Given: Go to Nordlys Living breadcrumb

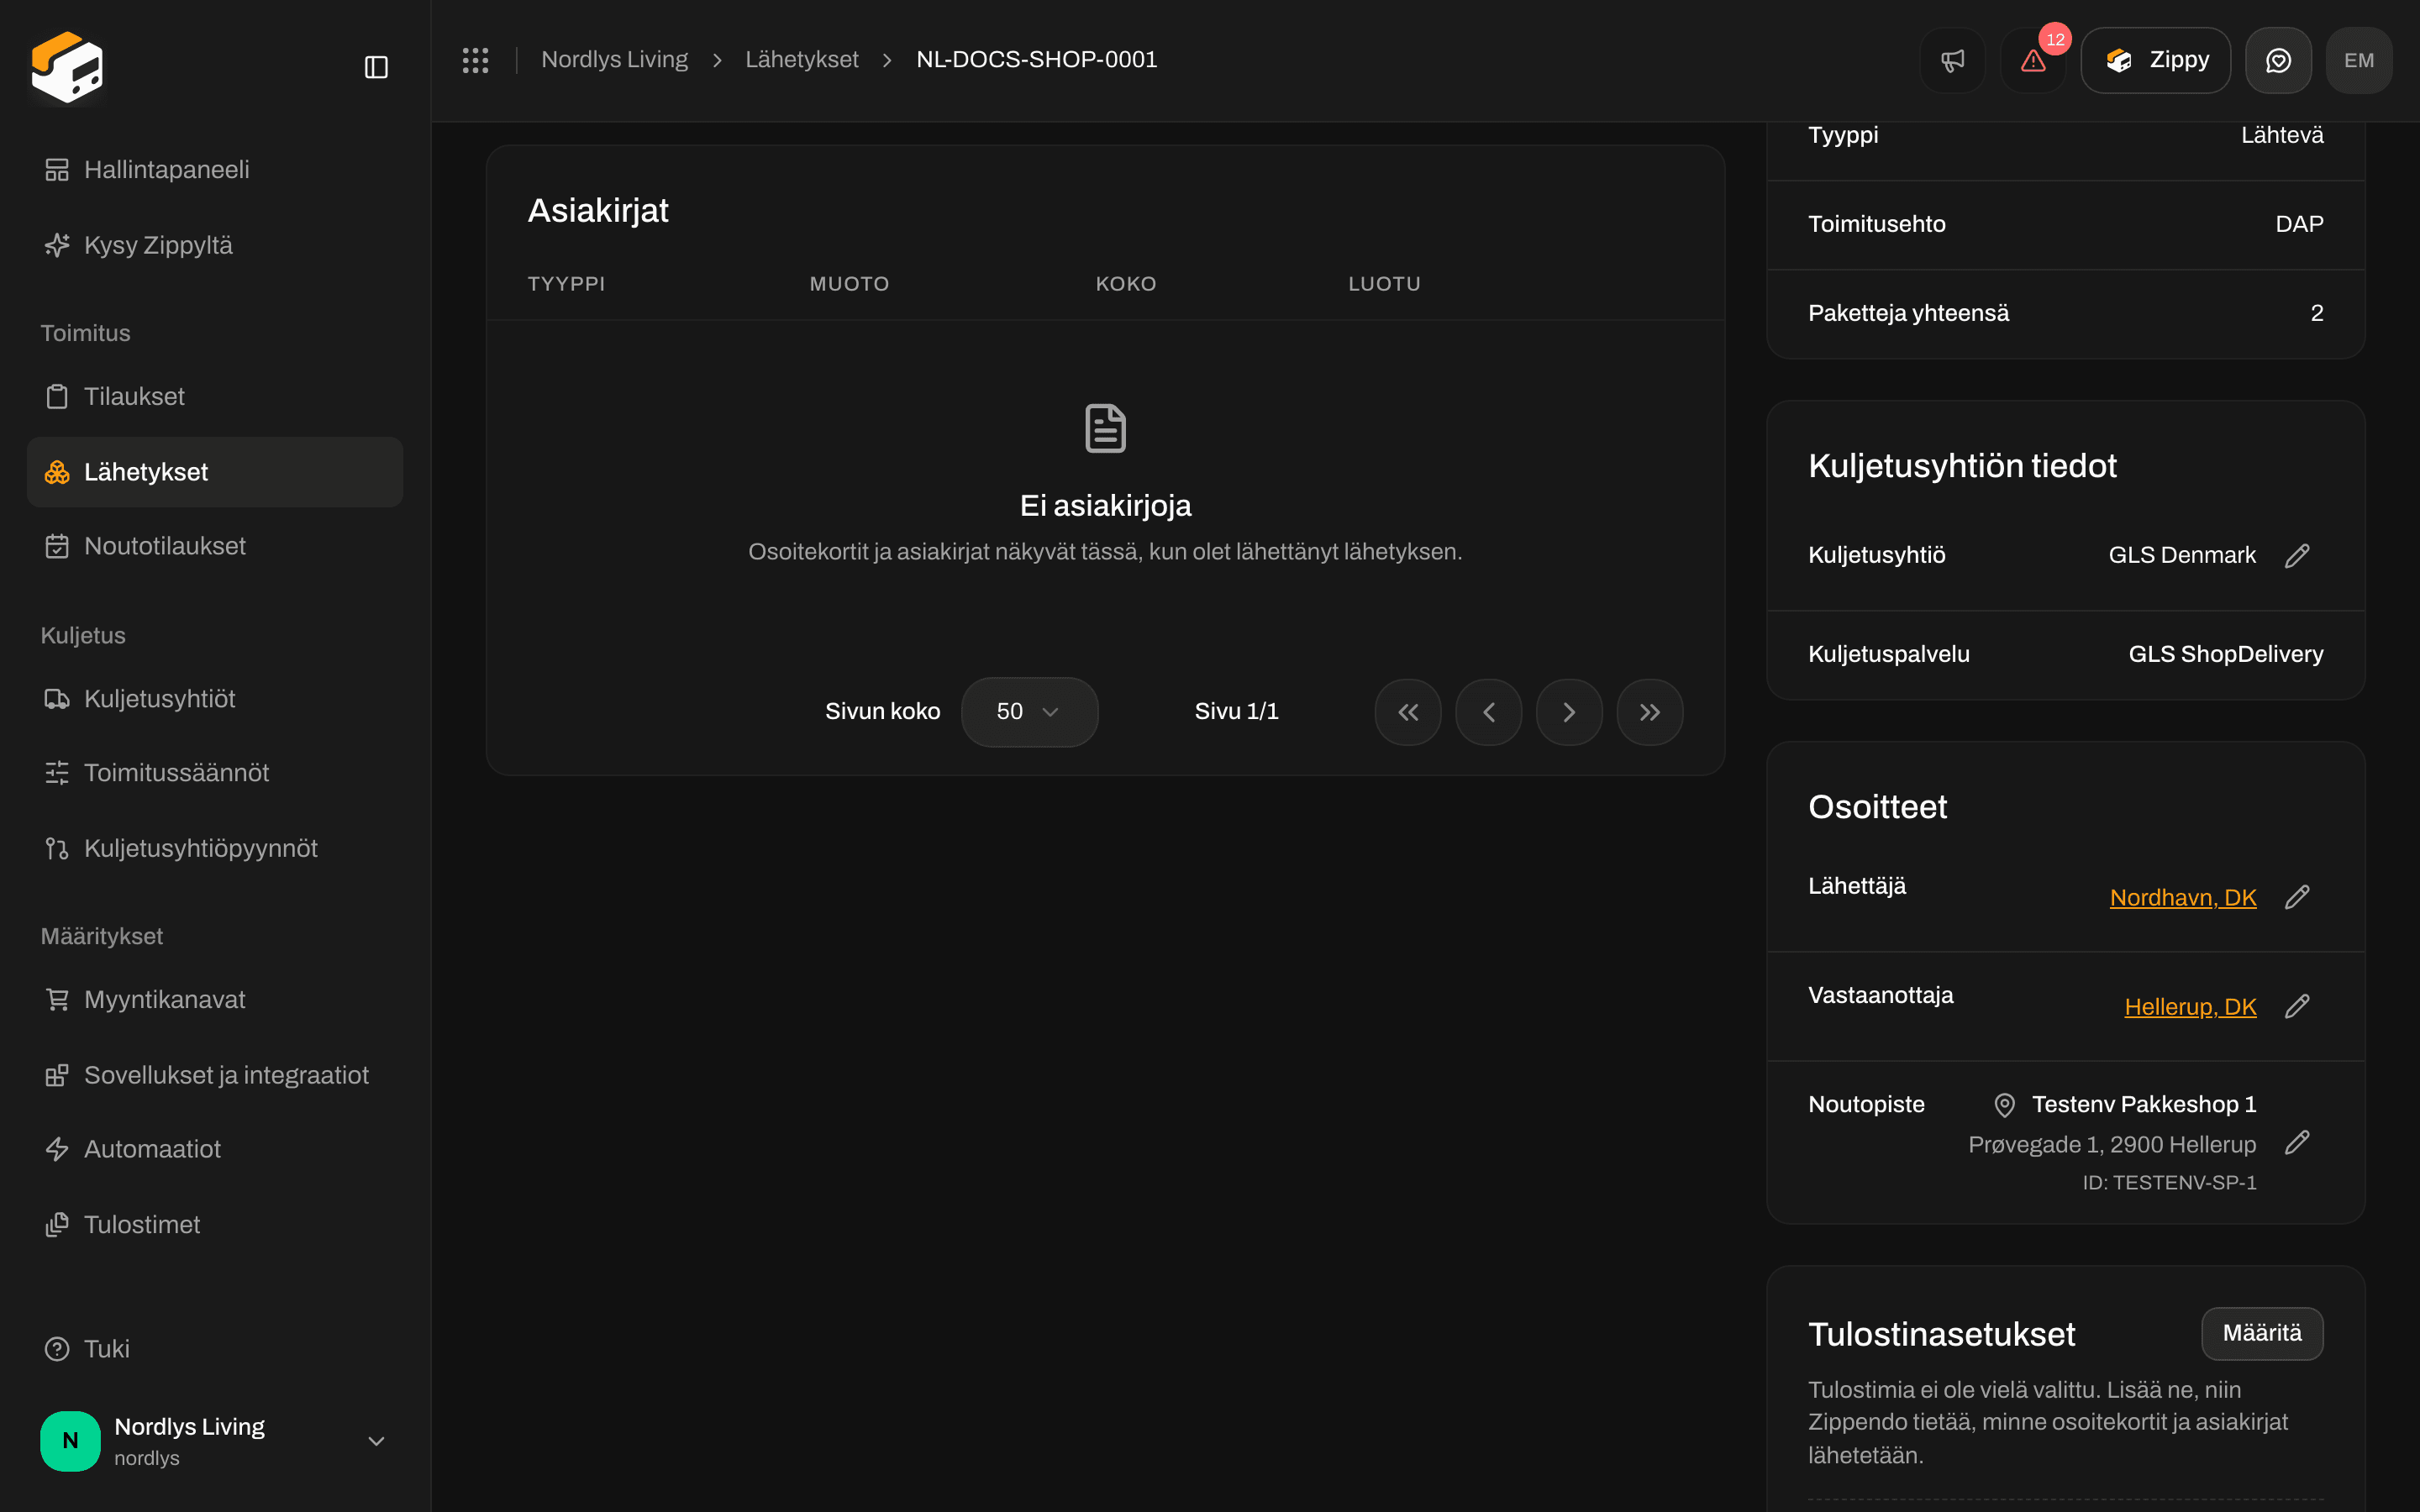Looking at the screenshot, I should click(614, 60).
